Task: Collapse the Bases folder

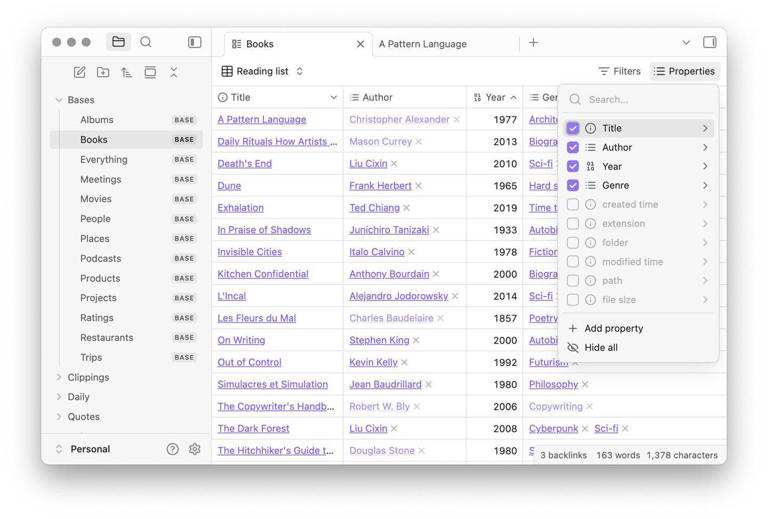Action: (x=59, y=100)
